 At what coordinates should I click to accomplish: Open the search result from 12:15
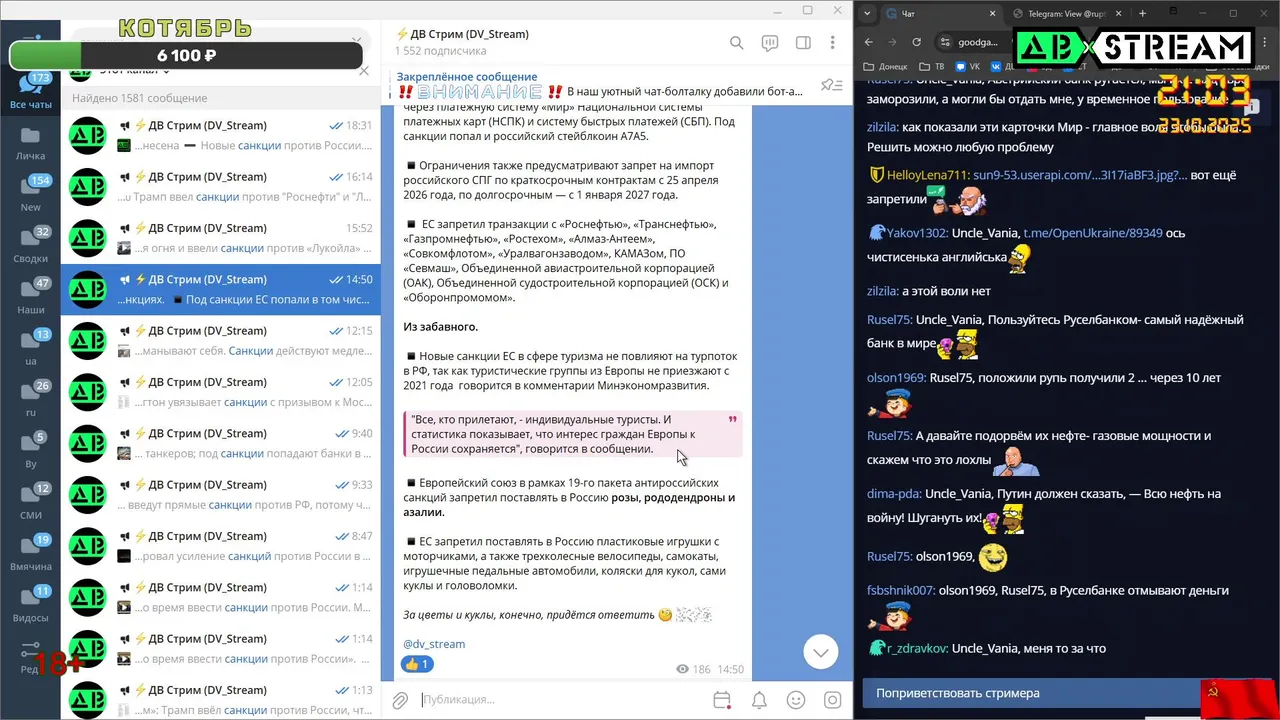tap(221, 341)
